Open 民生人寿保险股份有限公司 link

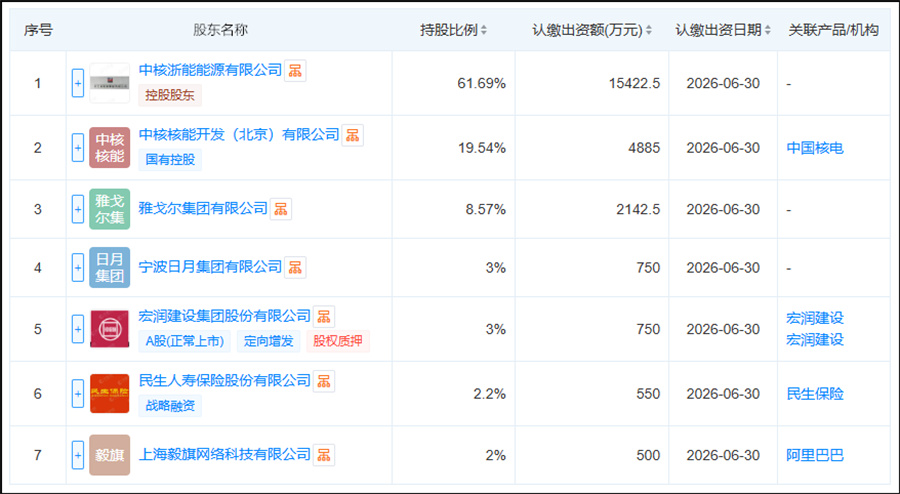point(224,380)
